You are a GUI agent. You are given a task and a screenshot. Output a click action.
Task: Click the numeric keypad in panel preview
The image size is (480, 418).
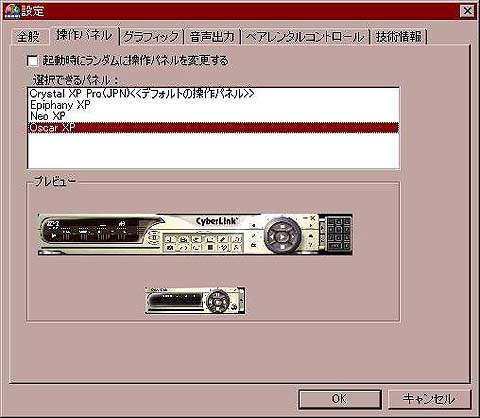click(339, 234)
